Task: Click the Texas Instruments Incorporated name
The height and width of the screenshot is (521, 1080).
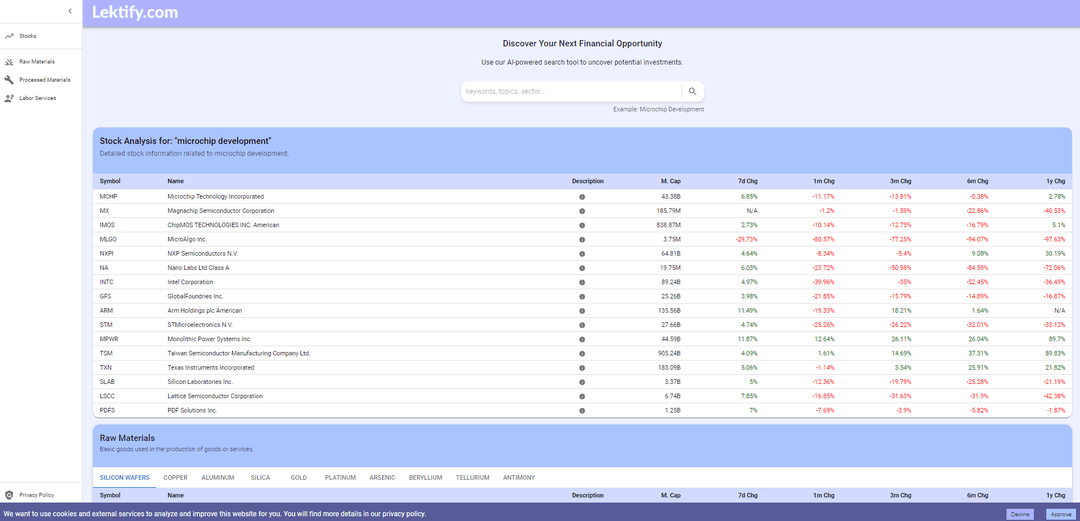Action: [211, 367]
